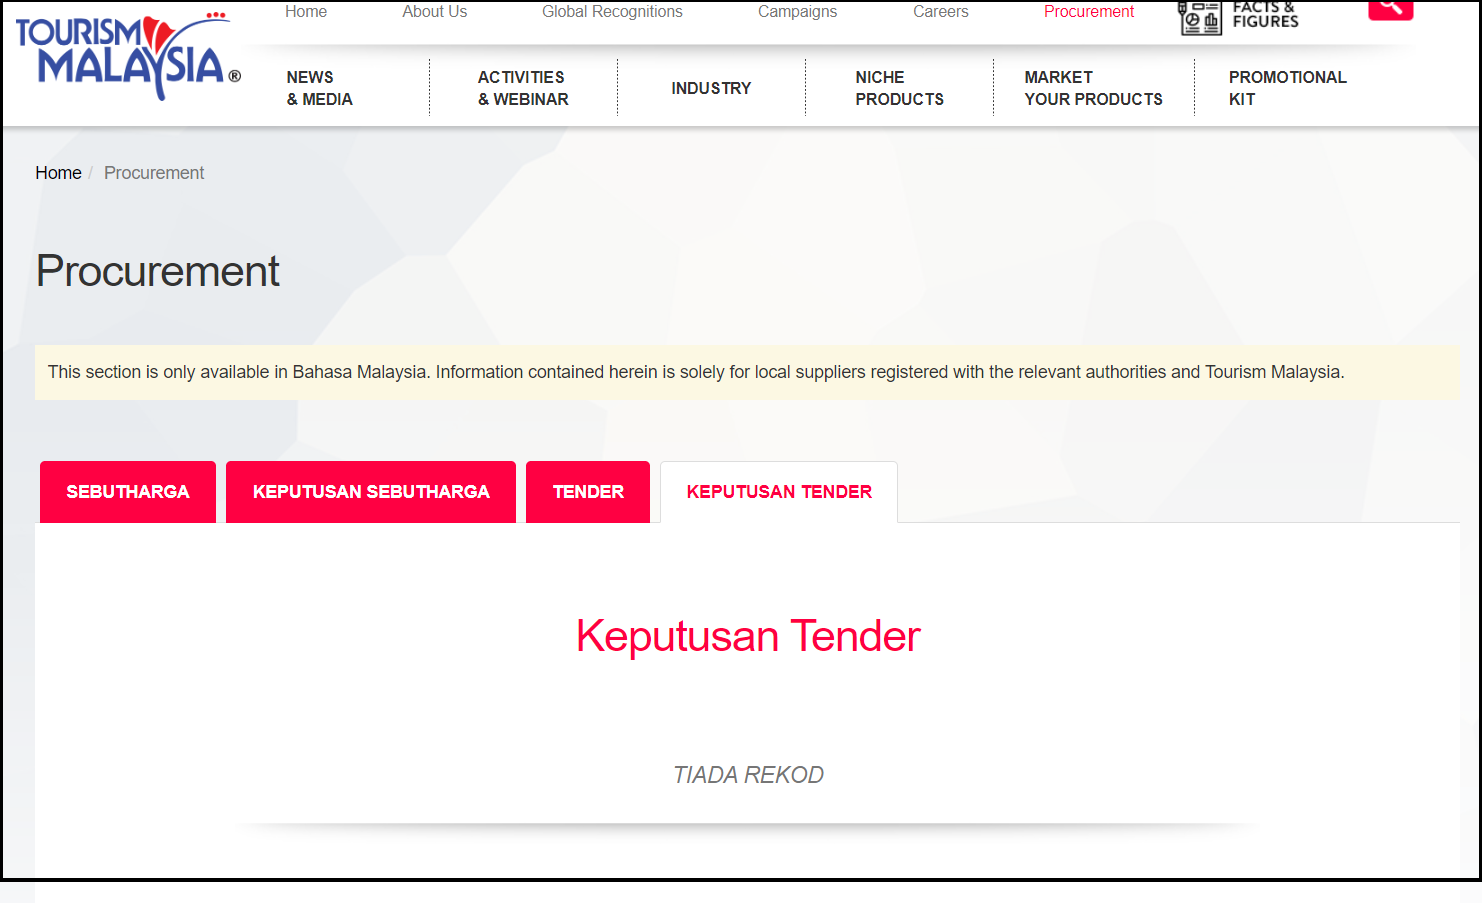The image size is (1482, 903).
Task: Click the Keputusan Tender red heading
Action: 748,636
